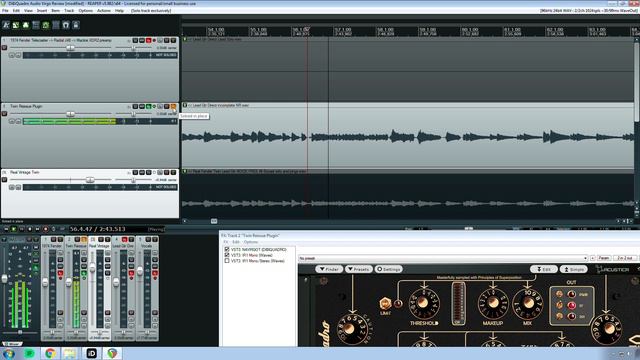Toggle snap magnet icon in the toolbar
640x360 pixels.
[x=66, y=25]
